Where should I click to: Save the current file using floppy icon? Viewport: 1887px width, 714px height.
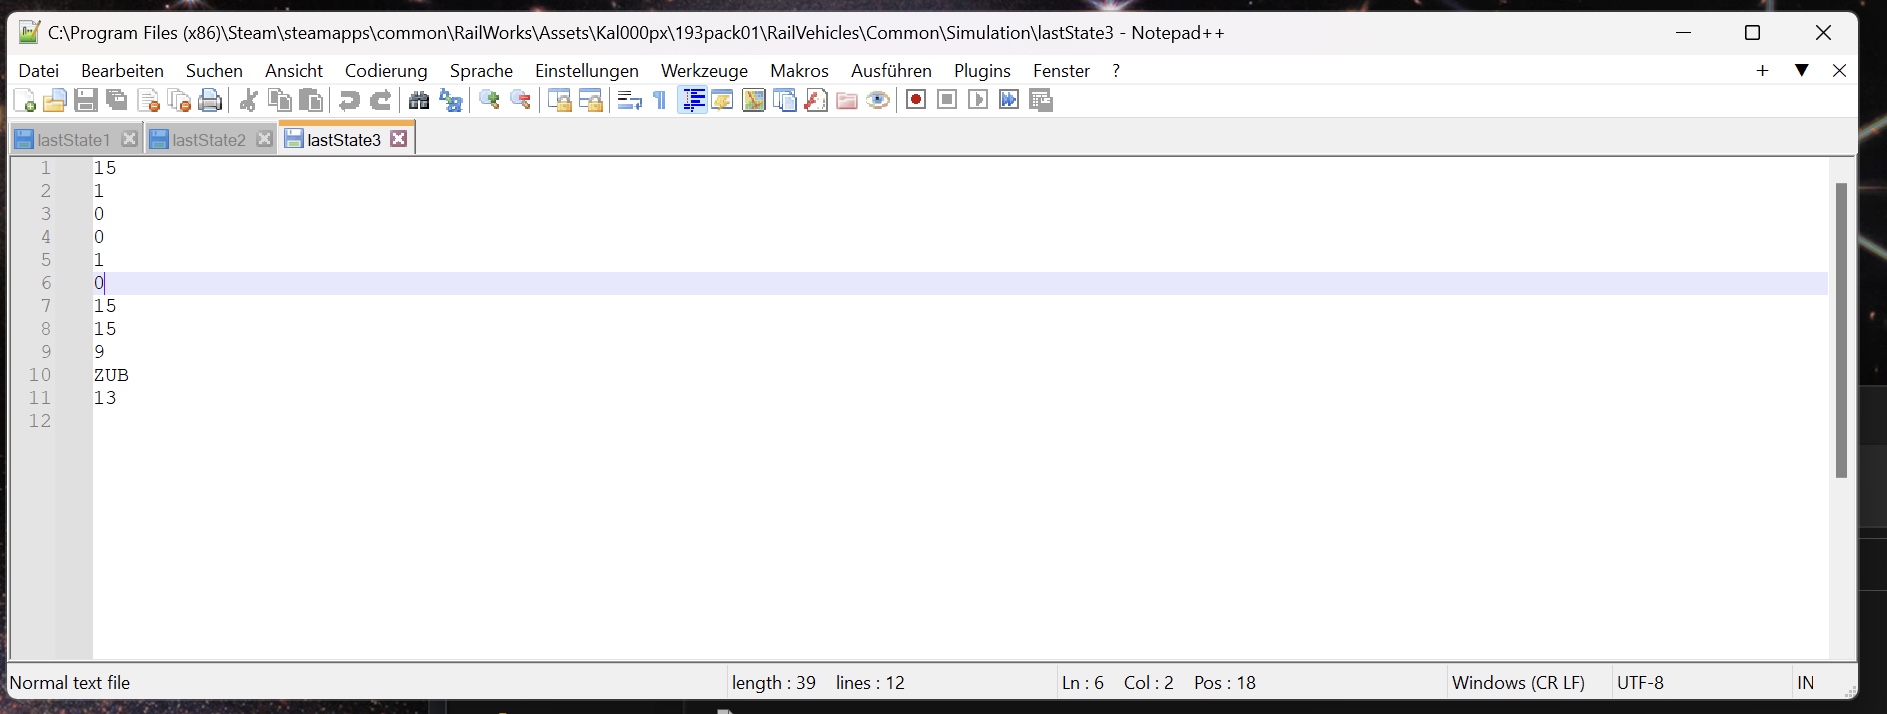(86, 100)
